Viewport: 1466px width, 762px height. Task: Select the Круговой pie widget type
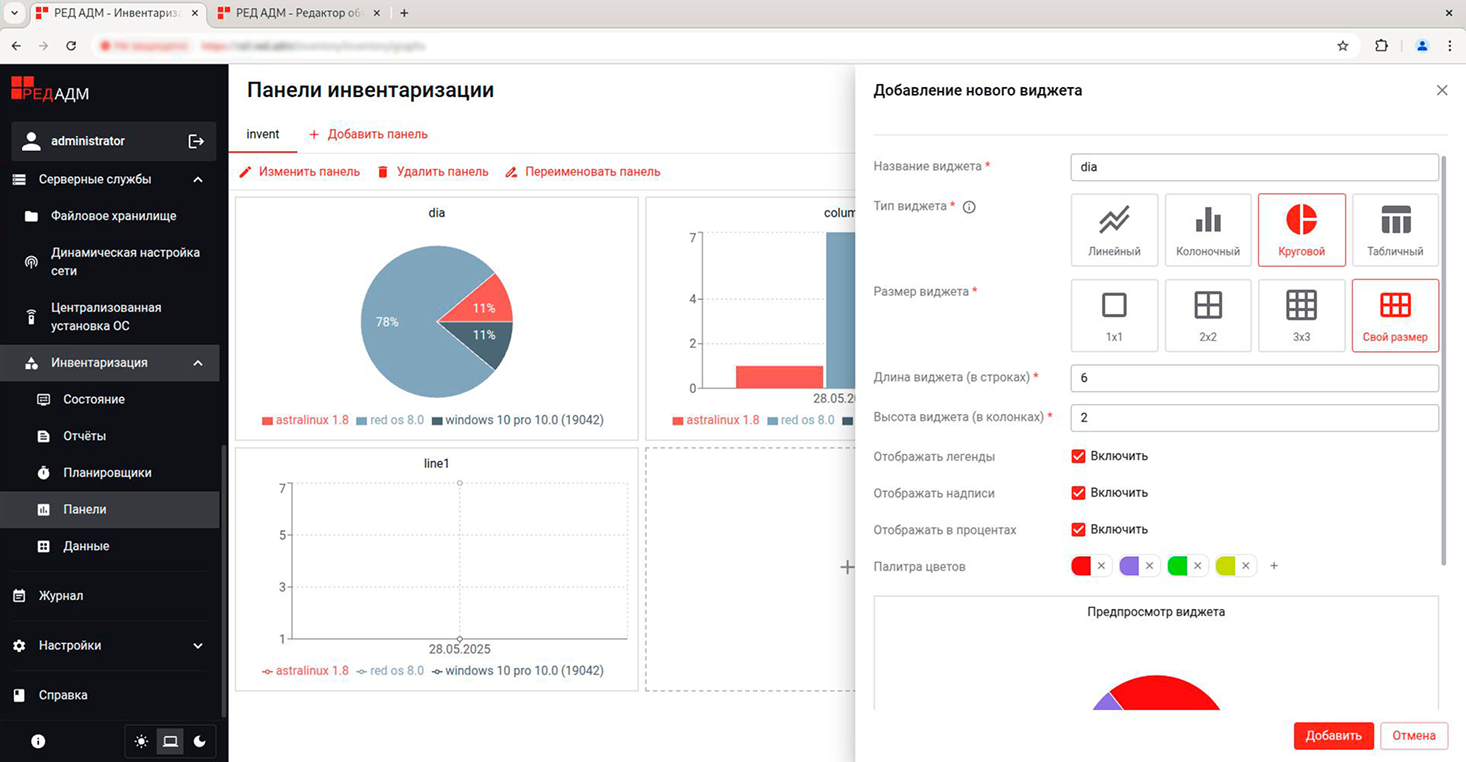click(x=1301, y=230)
